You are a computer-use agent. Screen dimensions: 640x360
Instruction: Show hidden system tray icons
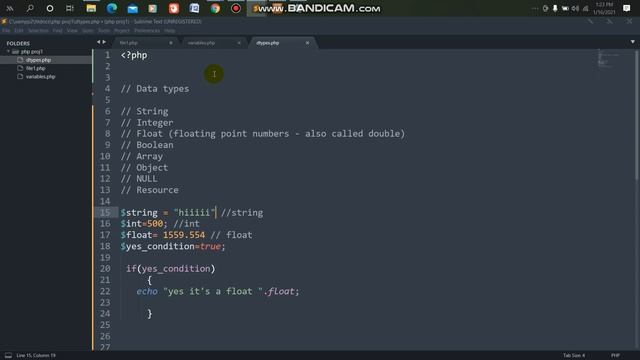click(x=535, y=8)
